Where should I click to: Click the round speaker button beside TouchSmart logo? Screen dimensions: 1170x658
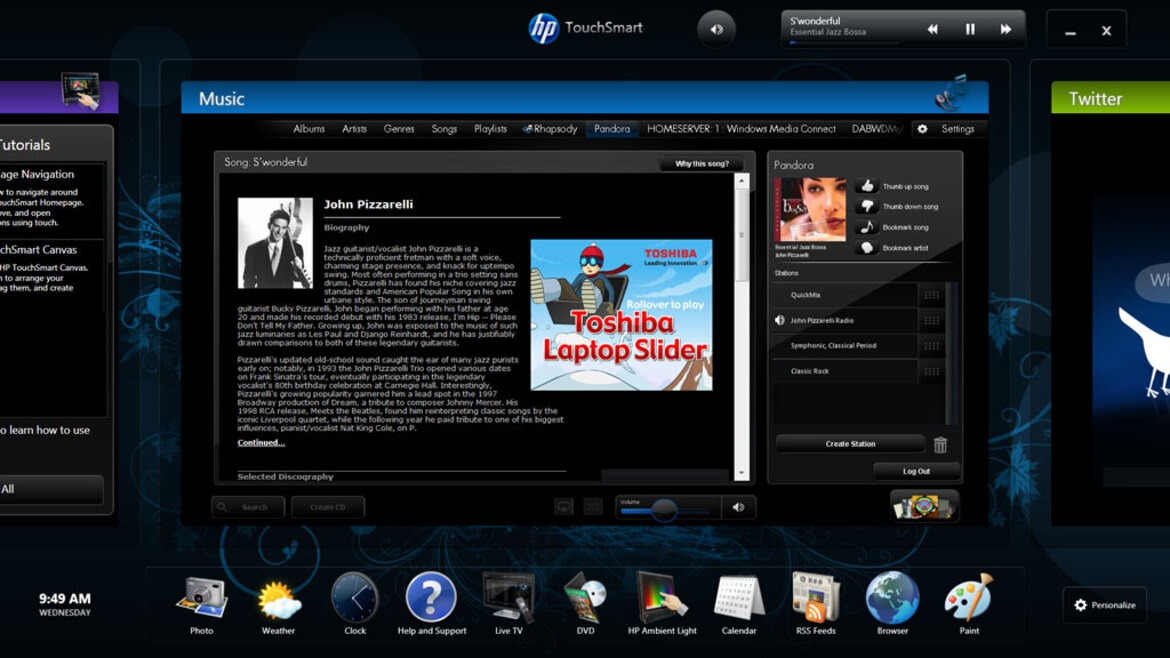(x=716, y=30)
